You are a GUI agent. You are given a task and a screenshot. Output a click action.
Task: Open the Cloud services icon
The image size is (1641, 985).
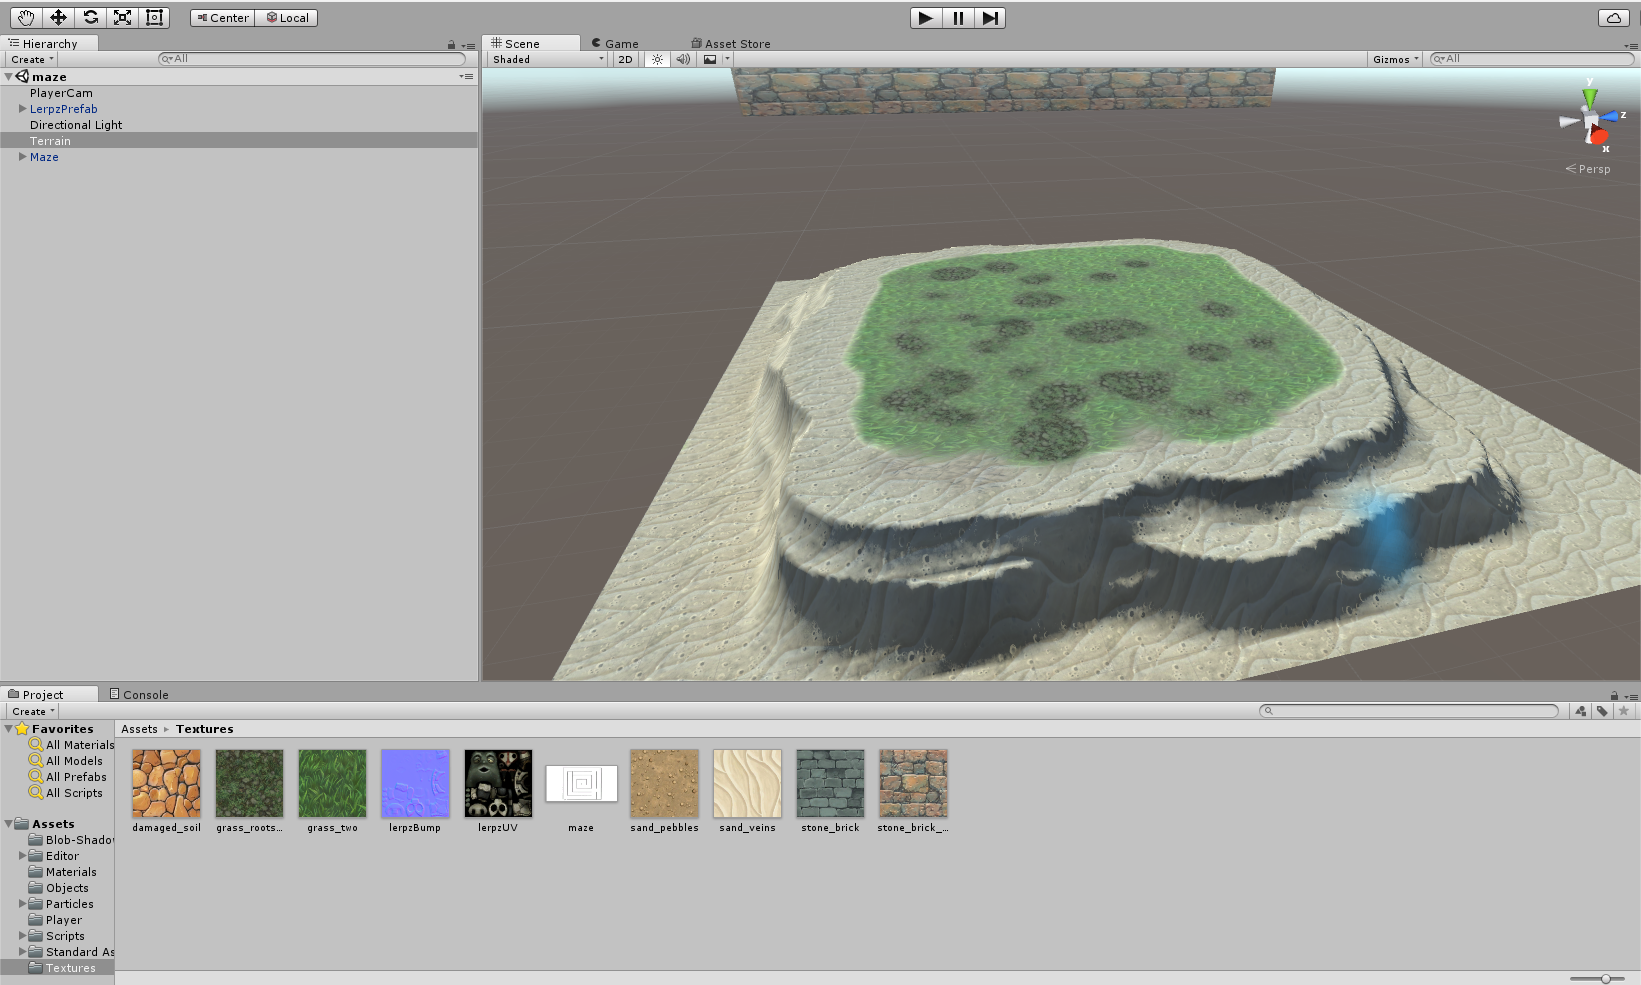[x=1613, y=18]
